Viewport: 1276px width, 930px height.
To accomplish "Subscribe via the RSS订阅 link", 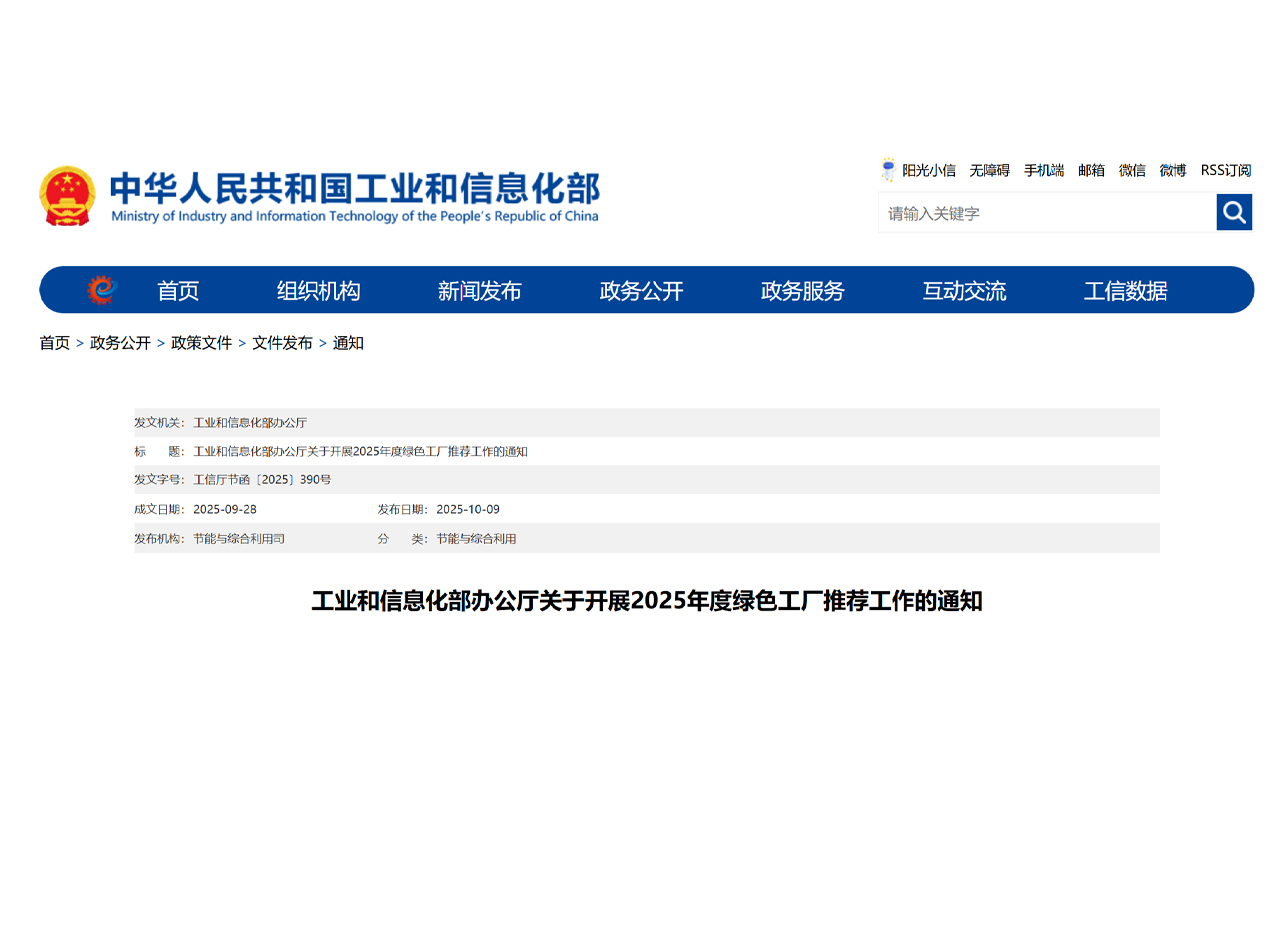I will click(1225, 170).
